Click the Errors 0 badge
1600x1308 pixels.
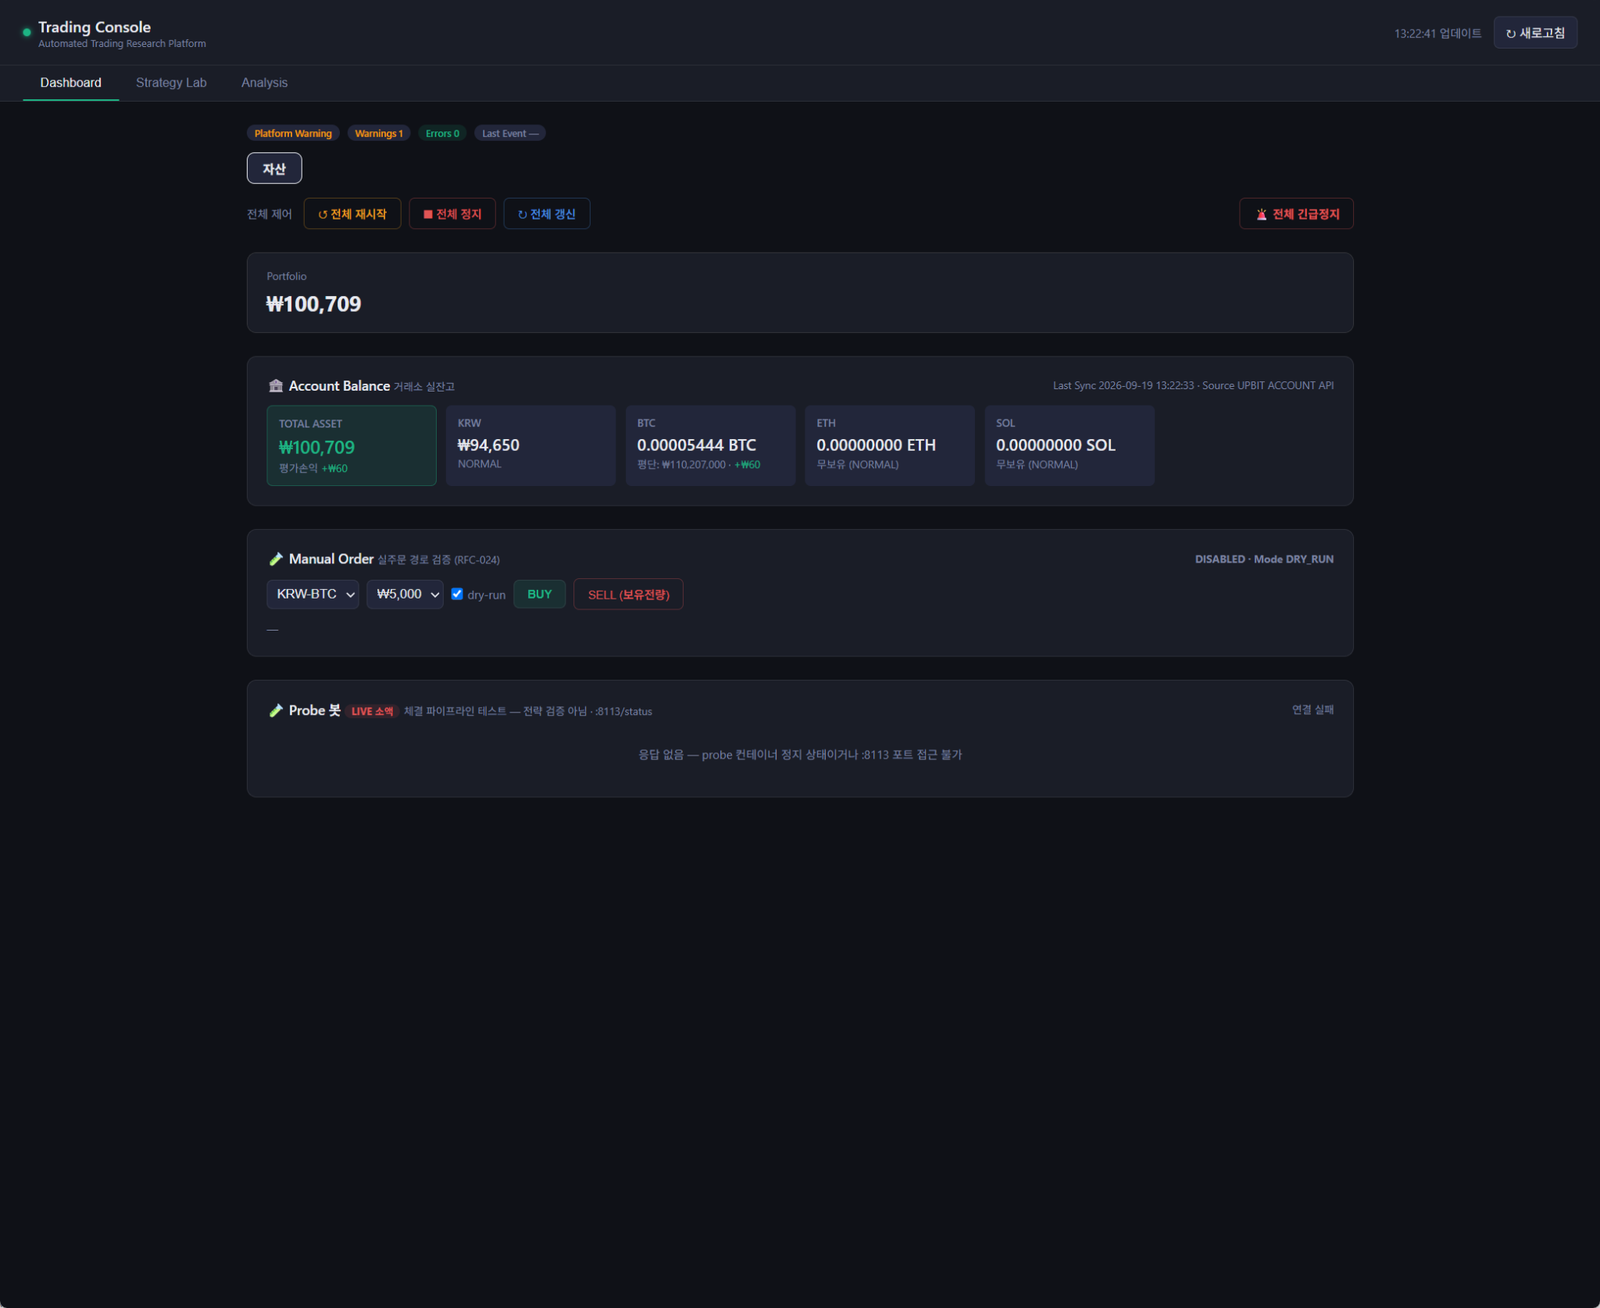pyautogui.click(x=442, y=133)
